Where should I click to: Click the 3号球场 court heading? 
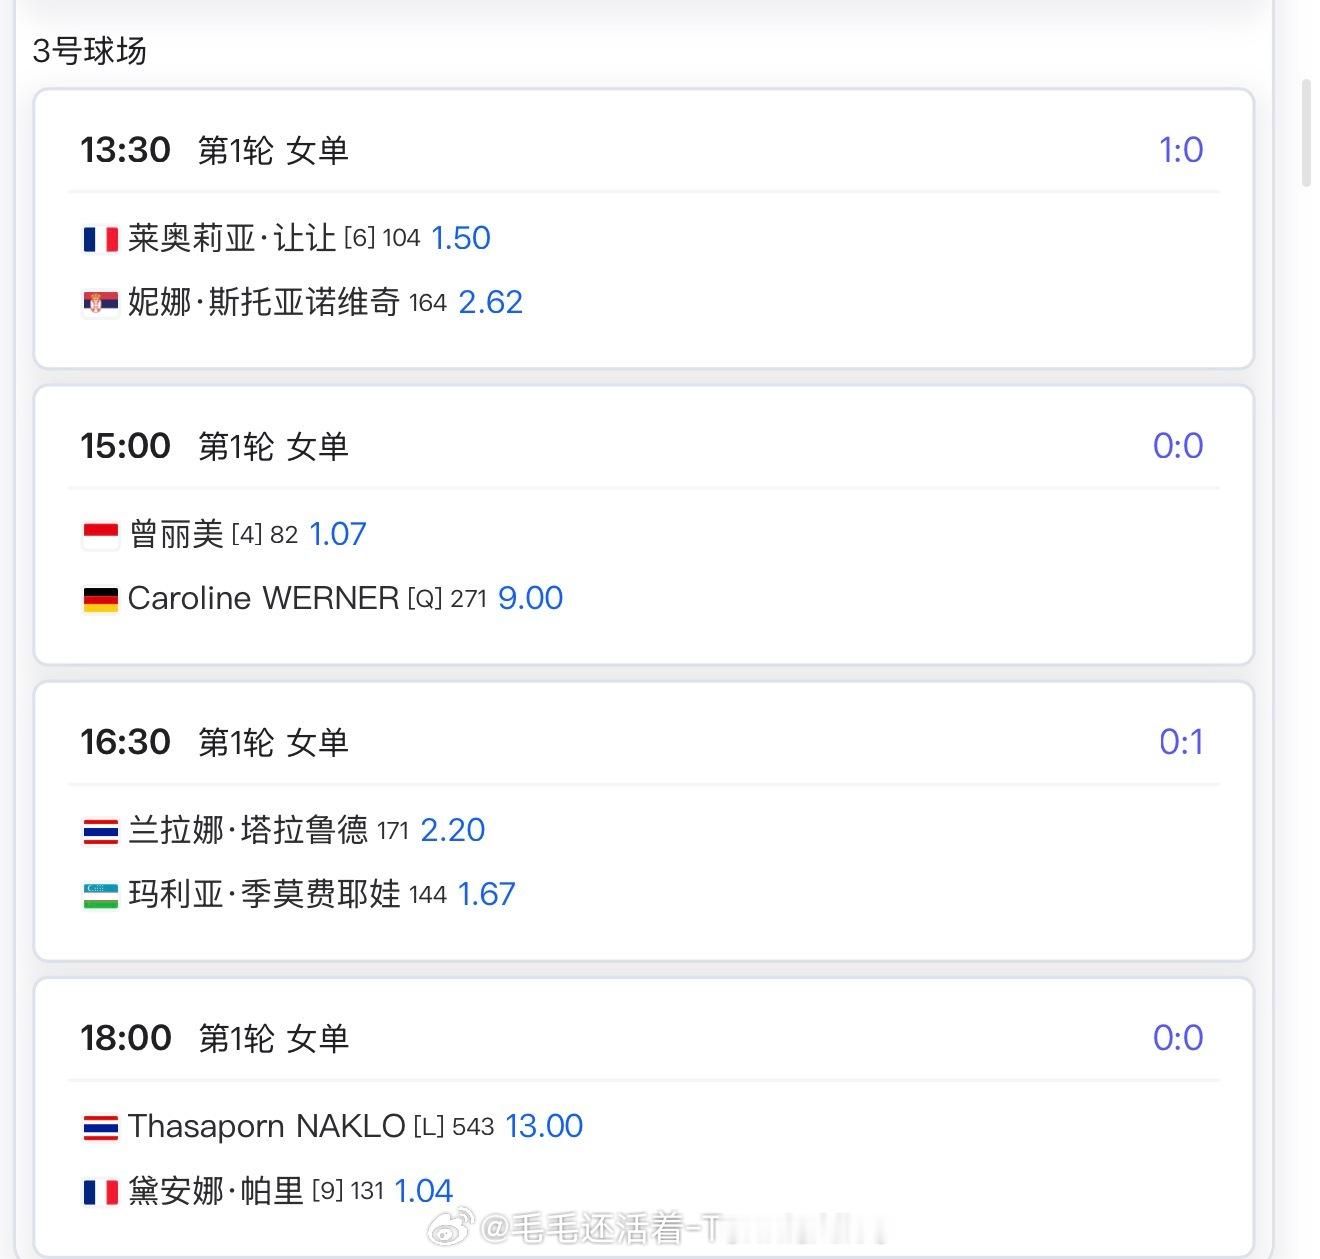coord(90,51)
